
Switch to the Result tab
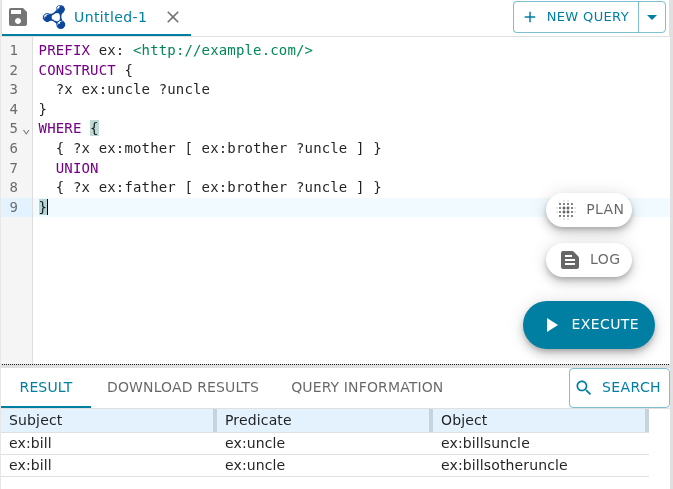(46, 387)
